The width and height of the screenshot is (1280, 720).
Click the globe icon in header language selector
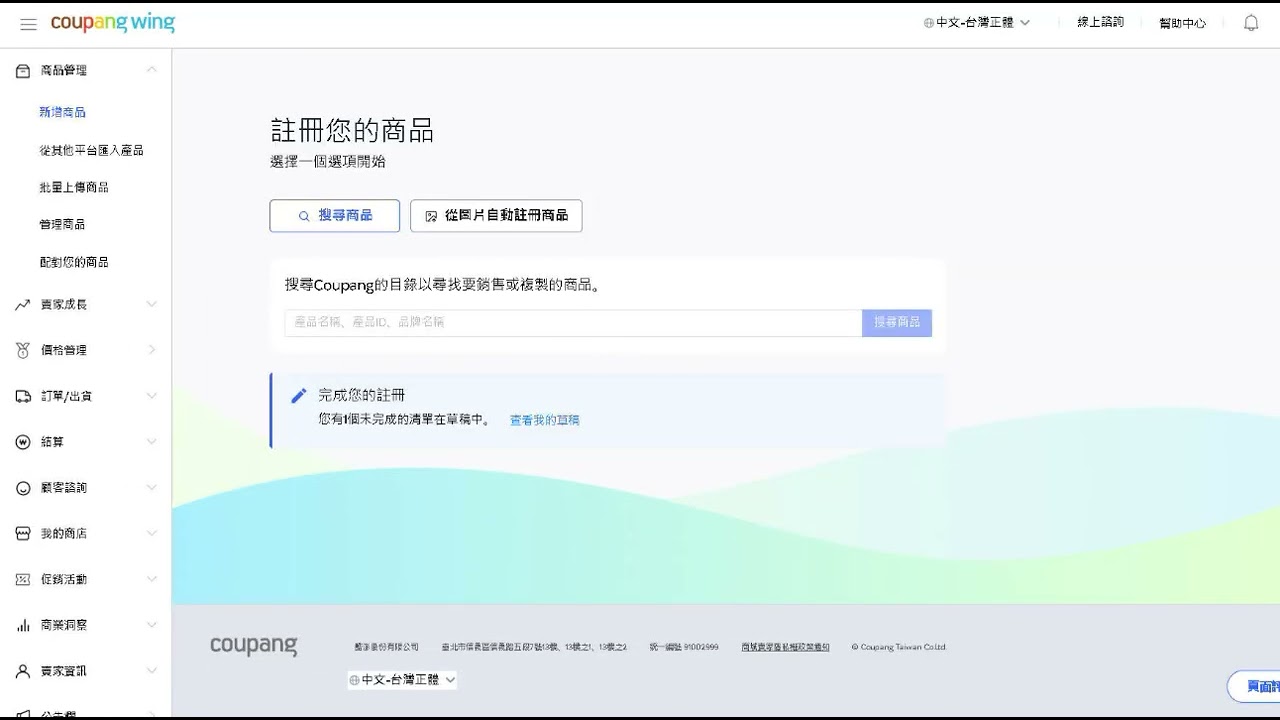click(929, 23)
